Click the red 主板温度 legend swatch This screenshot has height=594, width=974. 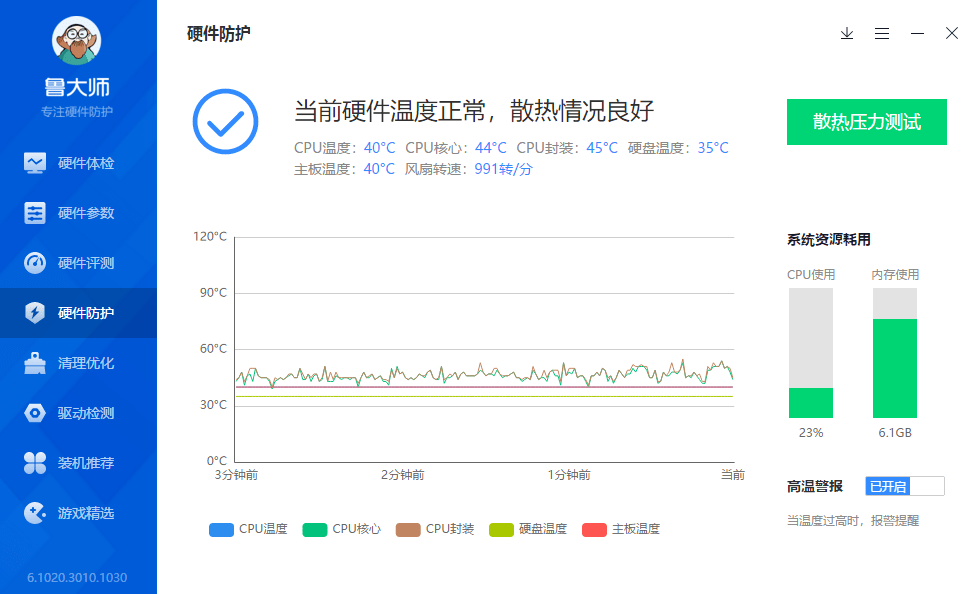coord(594,529)
